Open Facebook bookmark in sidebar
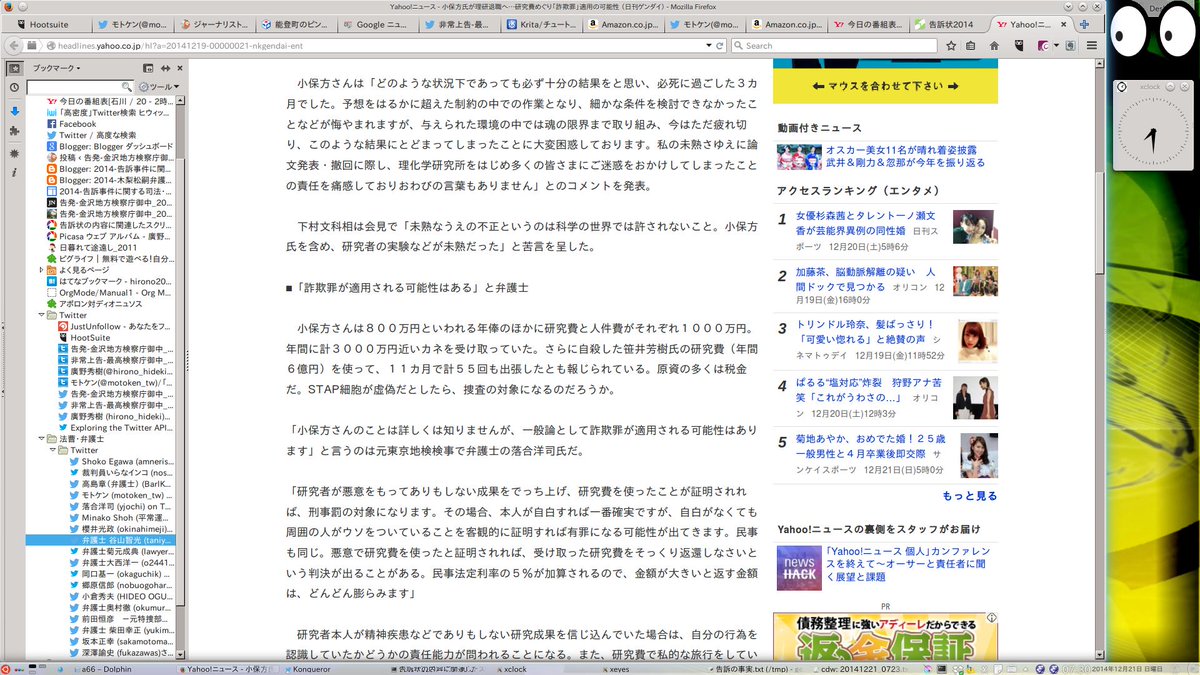The width and height of the screenshot is (1200, 675). [x=77, y=123]
